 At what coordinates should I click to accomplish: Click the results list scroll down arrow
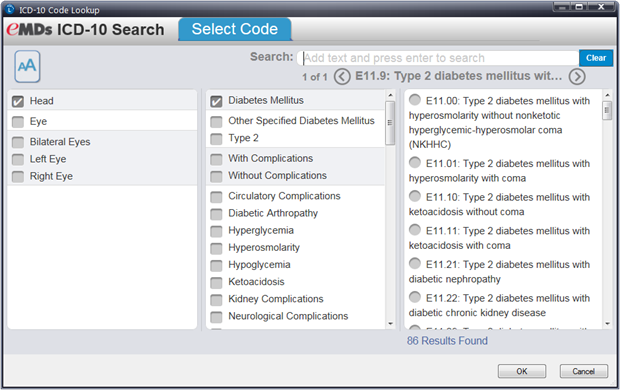tap(607, 324)
